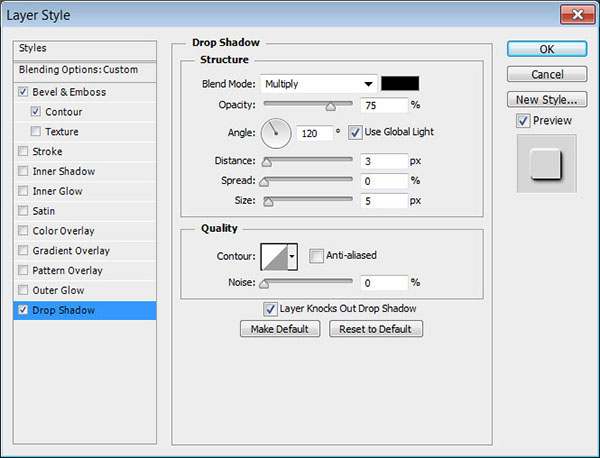Toggle Layer Knocks Out Drop Shadow
Viewport: 600px width, 458px height.
click(x=270, y=309)
